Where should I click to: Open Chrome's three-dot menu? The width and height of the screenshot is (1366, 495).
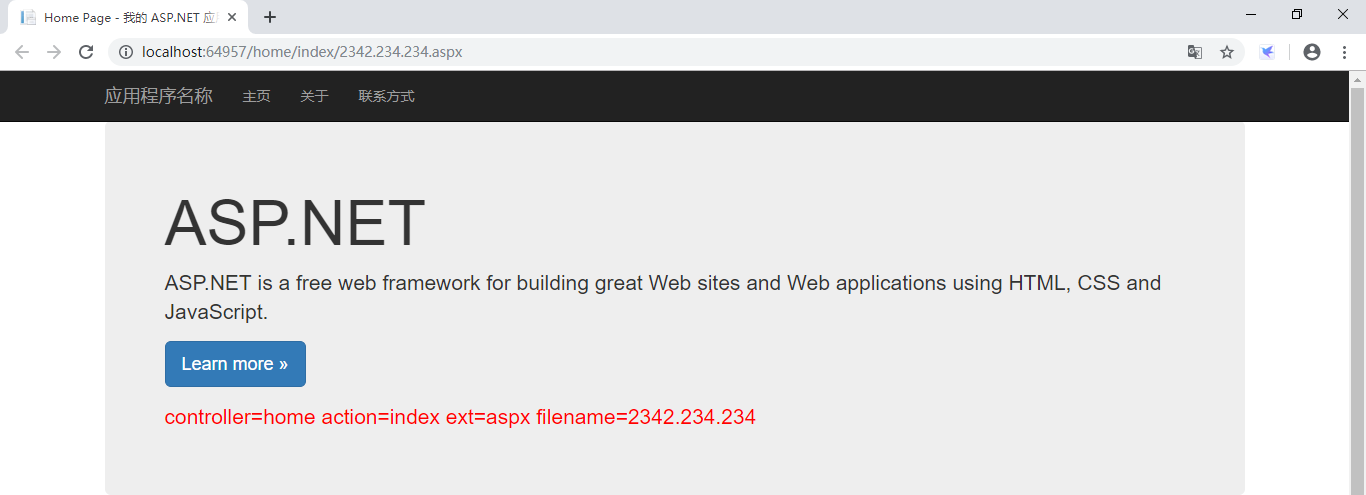click(1344, 52)
